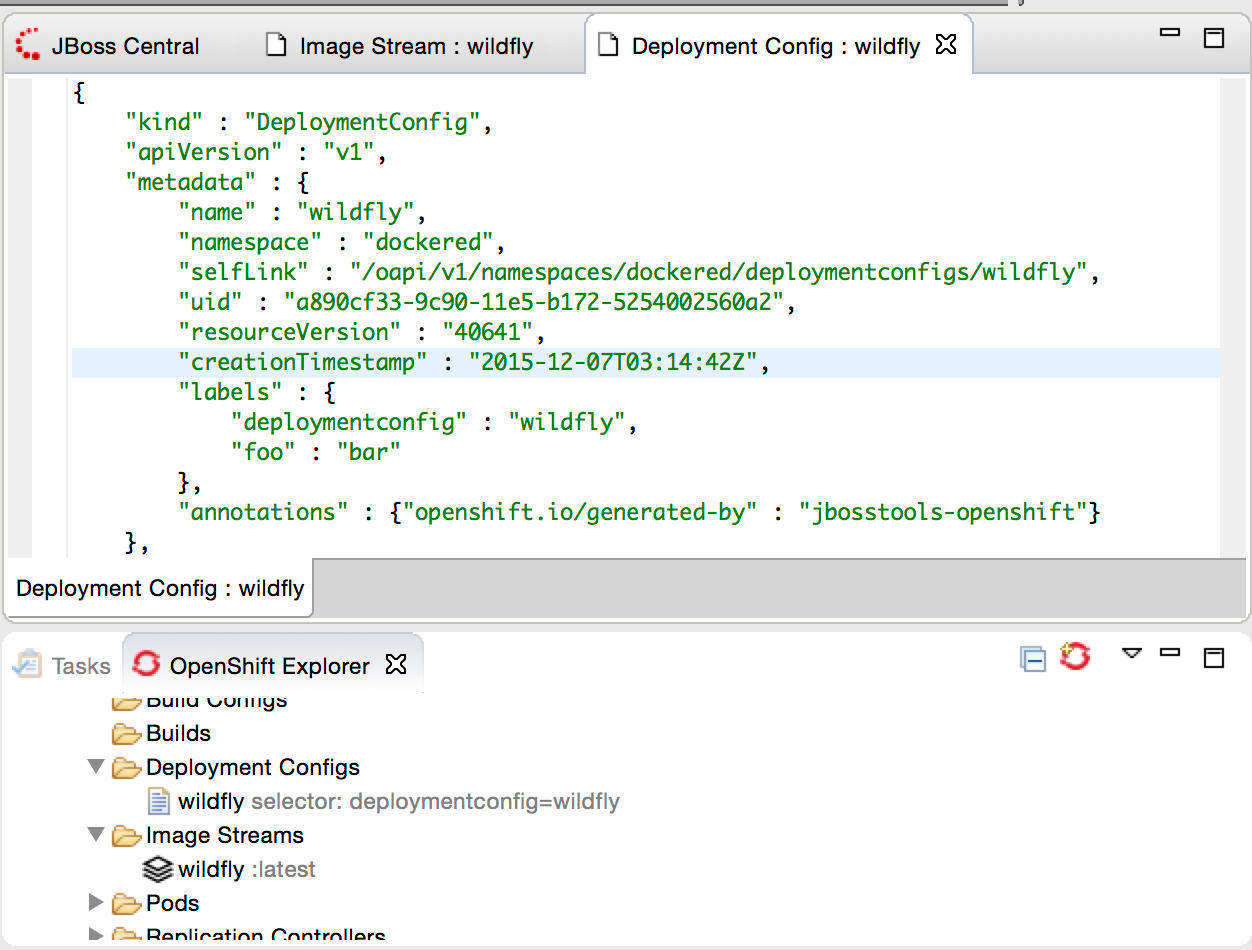The height and width of the screenshot is (950, 1252).
Task: Click the New OpenShift Connection icon
Action: click(1075, 657)
